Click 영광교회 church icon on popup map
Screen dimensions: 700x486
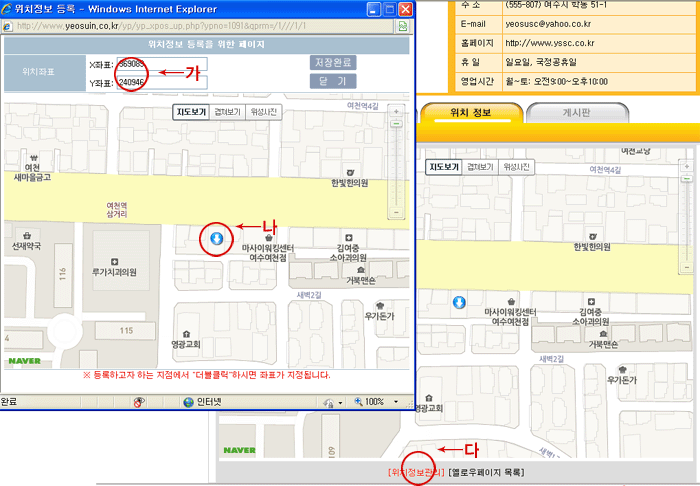(187, 334)
